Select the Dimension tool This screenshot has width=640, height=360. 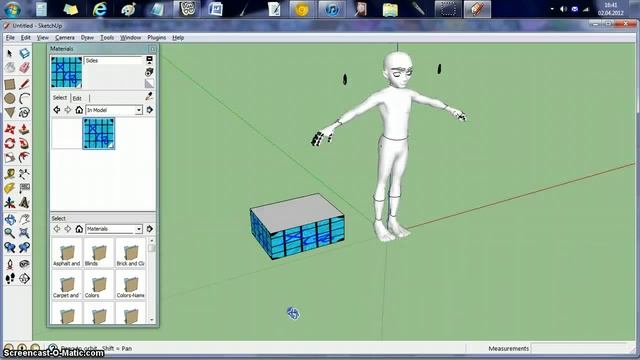[x=24, y=174]
